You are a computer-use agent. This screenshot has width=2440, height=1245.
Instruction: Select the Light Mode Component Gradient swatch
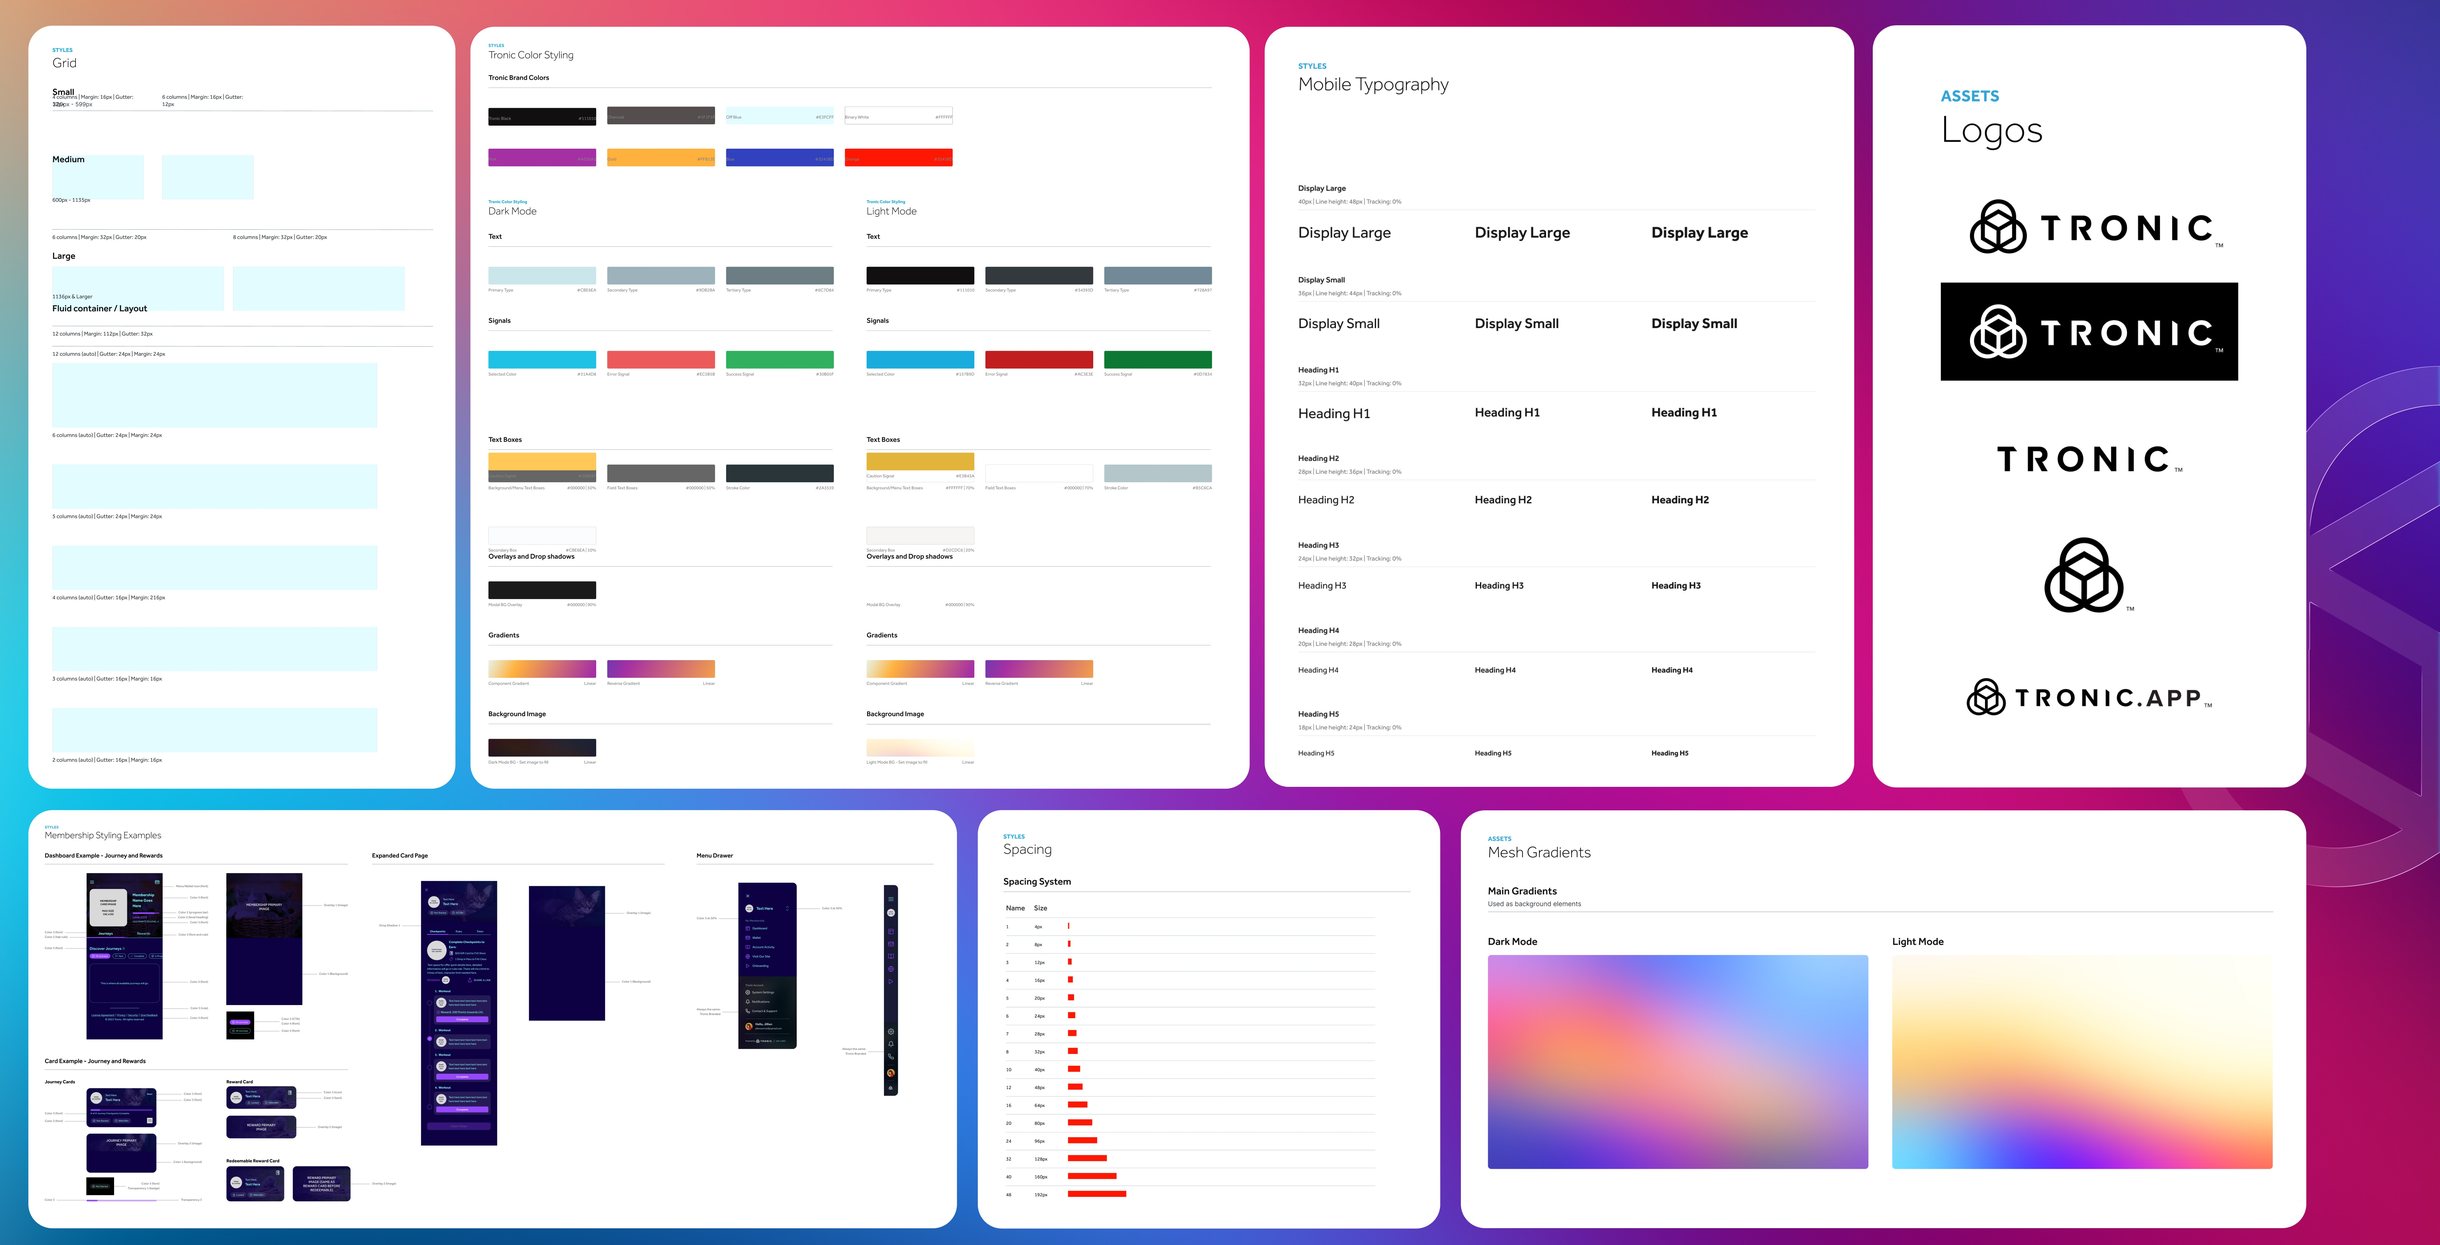pyautogui.click(x=920, y=669)
